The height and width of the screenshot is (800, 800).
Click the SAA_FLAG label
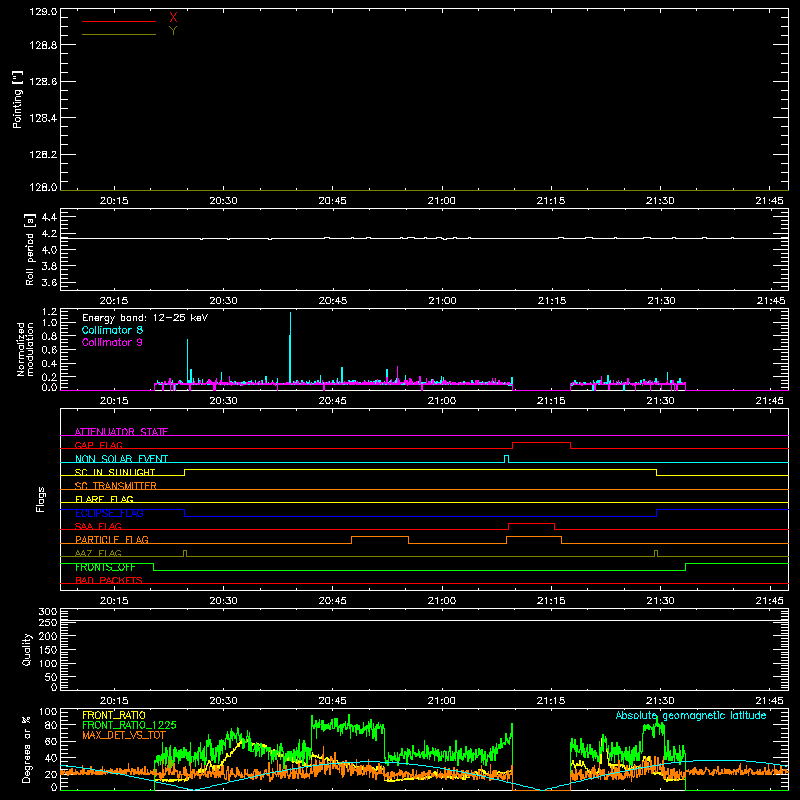(98, 526)
